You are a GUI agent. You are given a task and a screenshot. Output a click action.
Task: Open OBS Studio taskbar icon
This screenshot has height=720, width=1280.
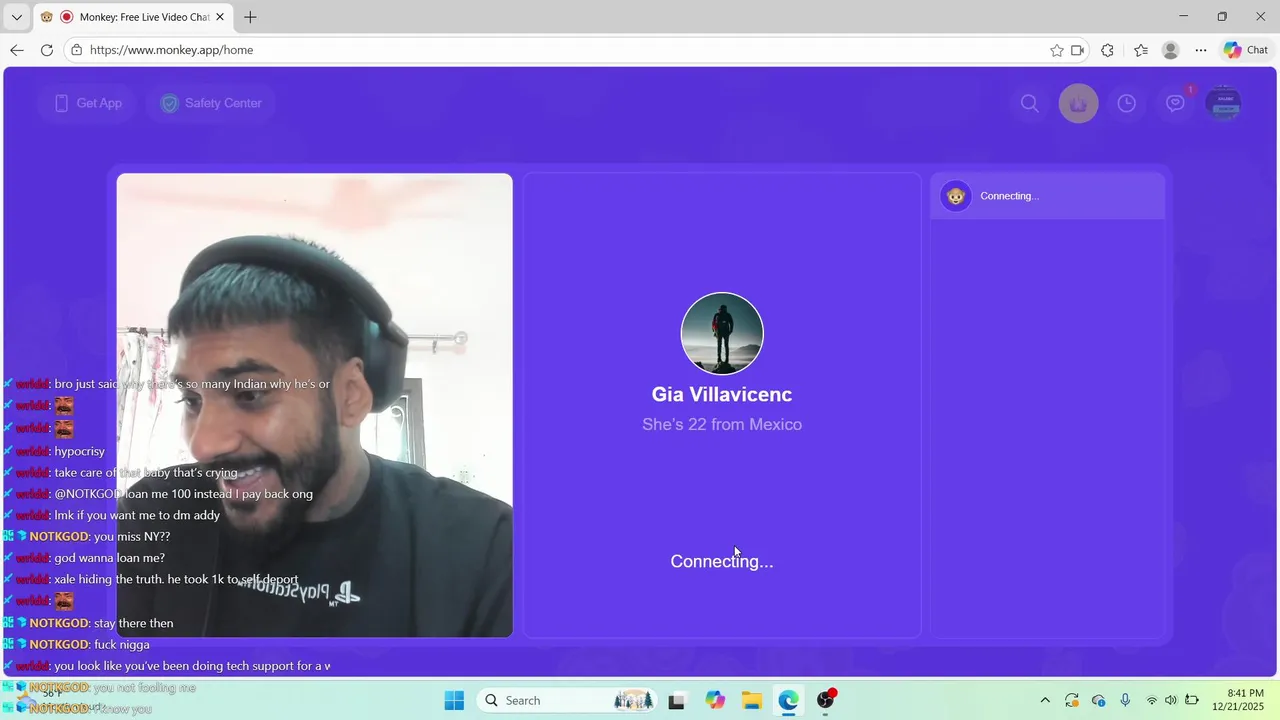[826, 700]
